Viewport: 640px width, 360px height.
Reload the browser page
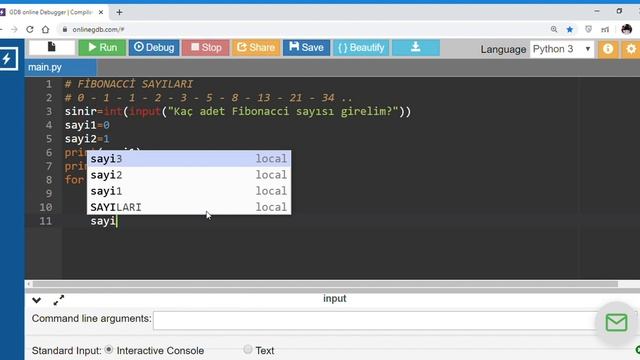coord(30,29)
